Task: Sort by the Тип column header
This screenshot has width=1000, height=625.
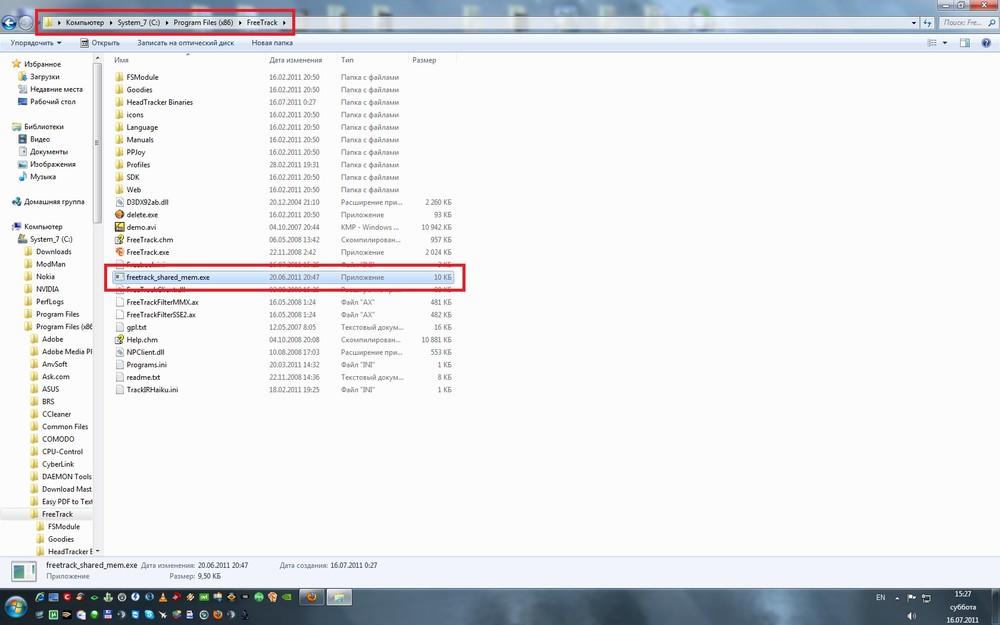Action: tap(347, 60)
